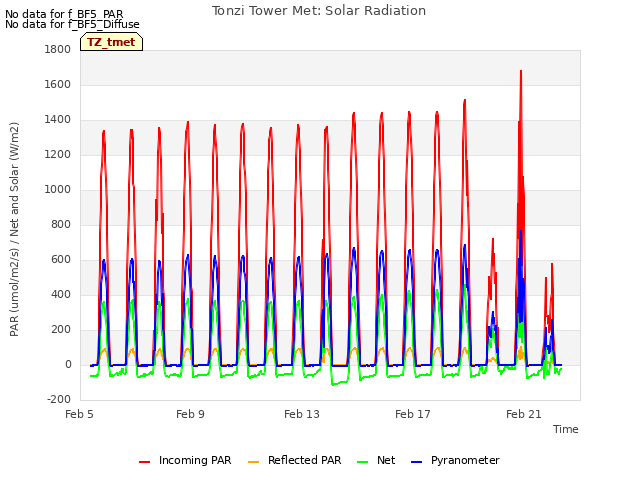Click the Feb 9 x-axis label

[x=190, y=414]
